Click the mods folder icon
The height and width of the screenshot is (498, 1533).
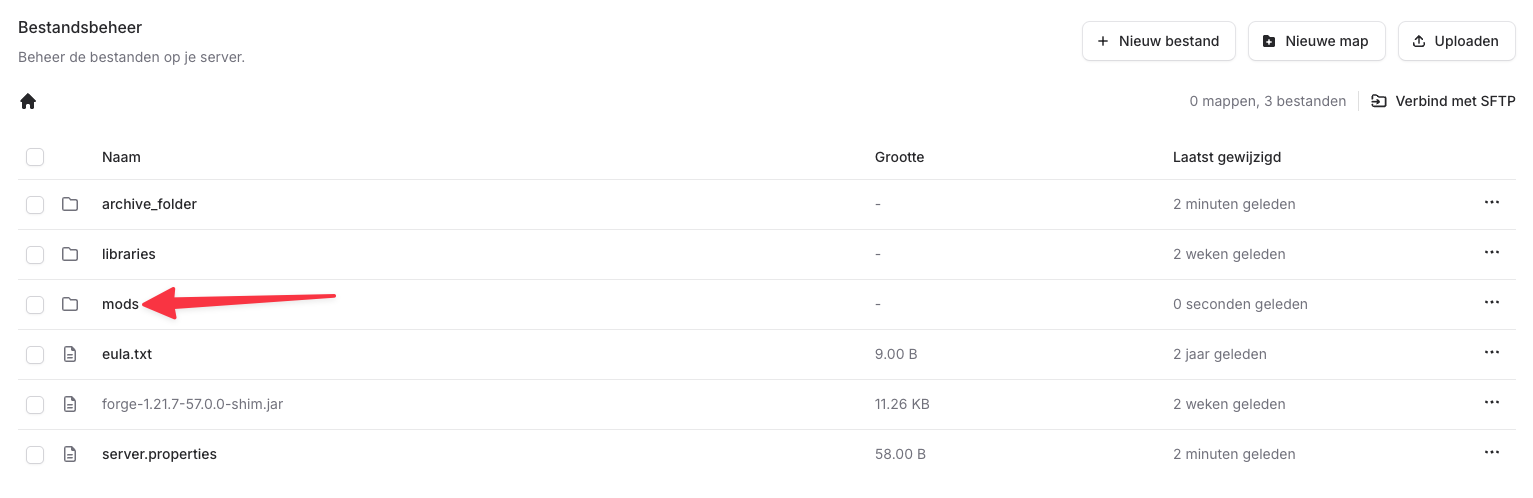click(x=70, y=304)
